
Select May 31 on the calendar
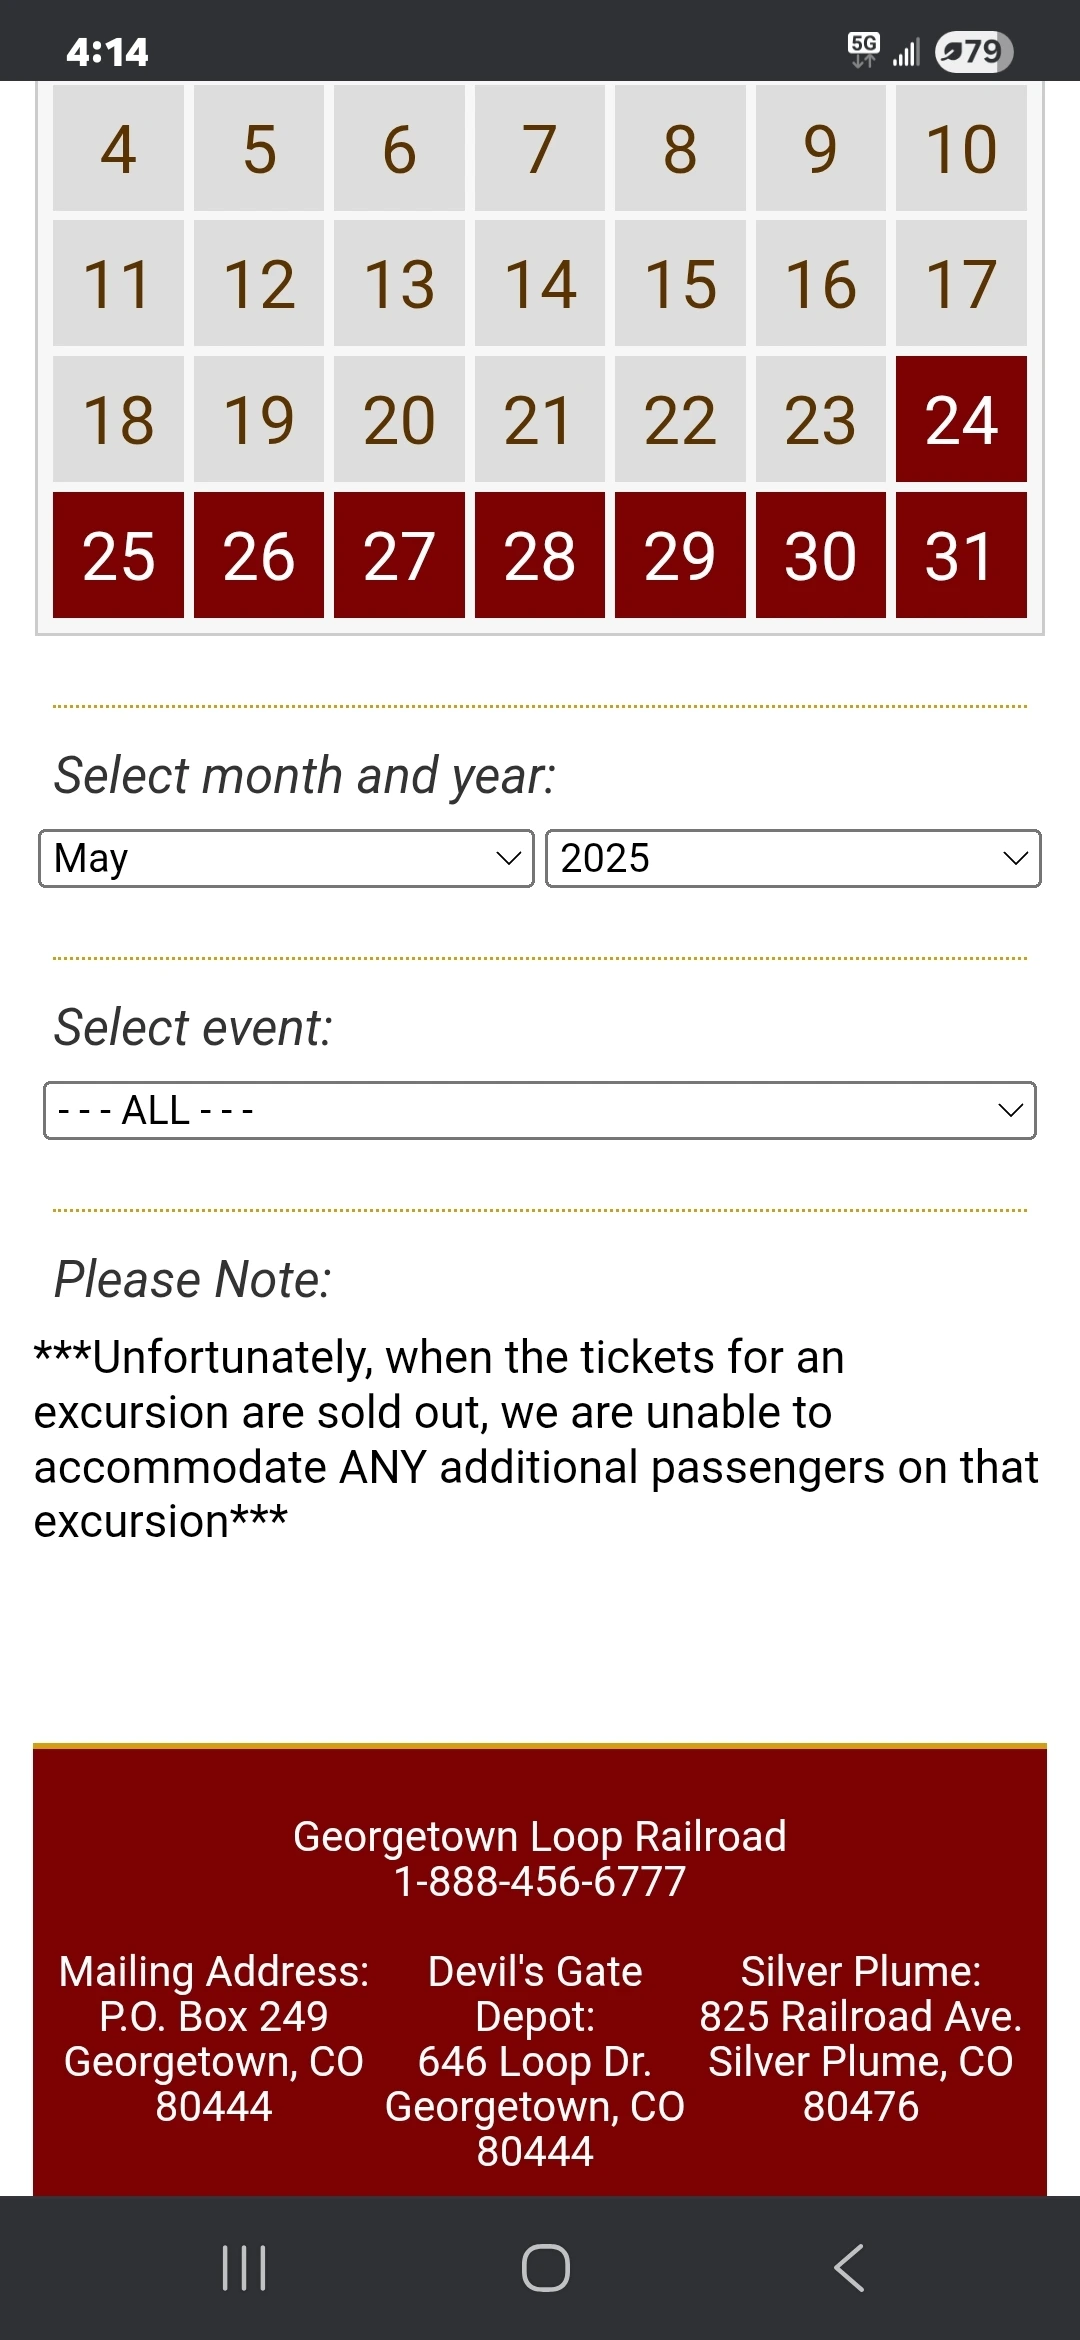(x=961, y=555)
